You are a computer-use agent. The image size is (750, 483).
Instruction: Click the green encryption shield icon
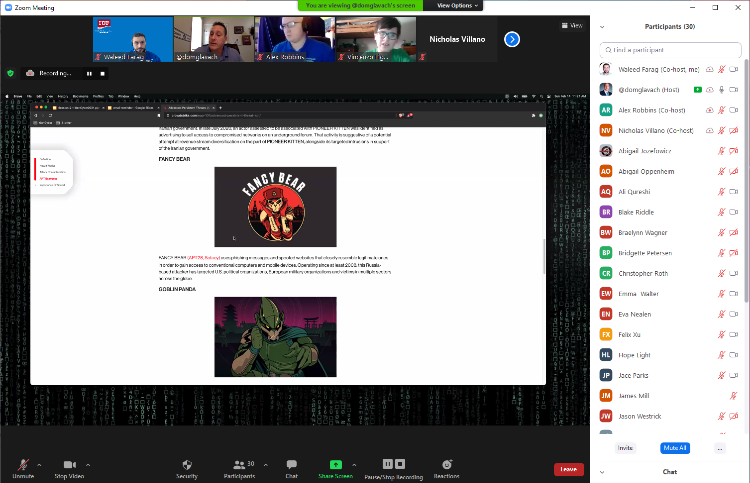coord(11,73)
